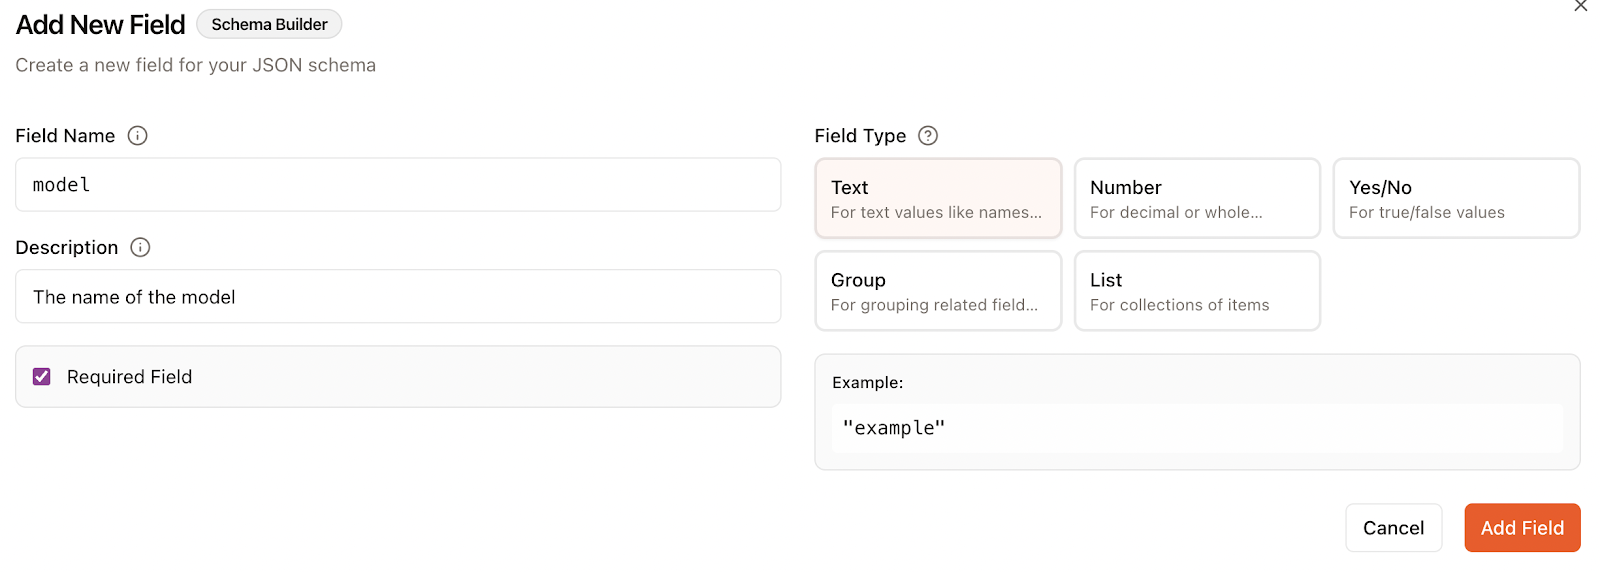Select the Number field type
Viewport: 1600px width, 572px height.
(x=1197, y=198)
